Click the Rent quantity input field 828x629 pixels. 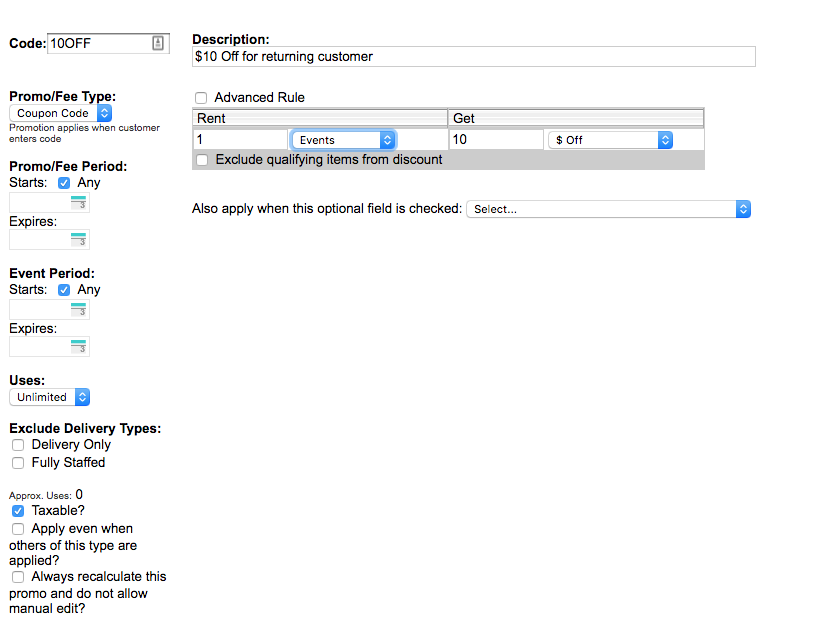tap(240, 140)
